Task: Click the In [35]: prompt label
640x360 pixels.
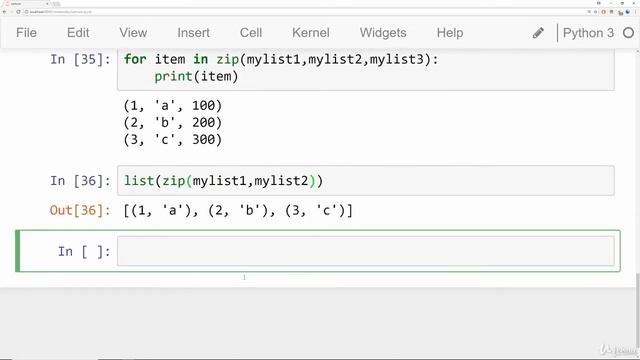Action: point(80,60)
